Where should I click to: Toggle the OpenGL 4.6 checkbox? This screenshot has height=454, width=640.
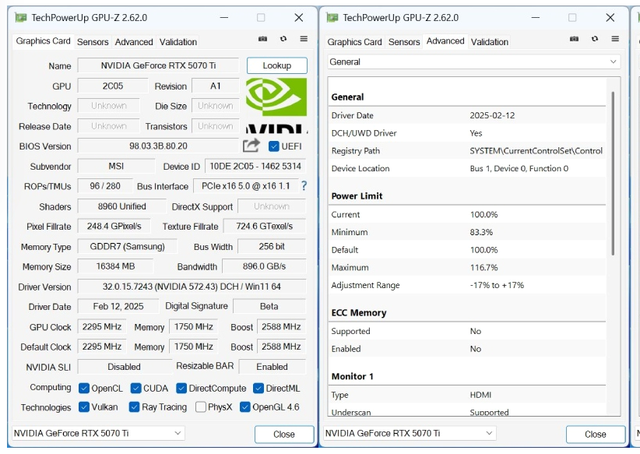tap(245, 407)
